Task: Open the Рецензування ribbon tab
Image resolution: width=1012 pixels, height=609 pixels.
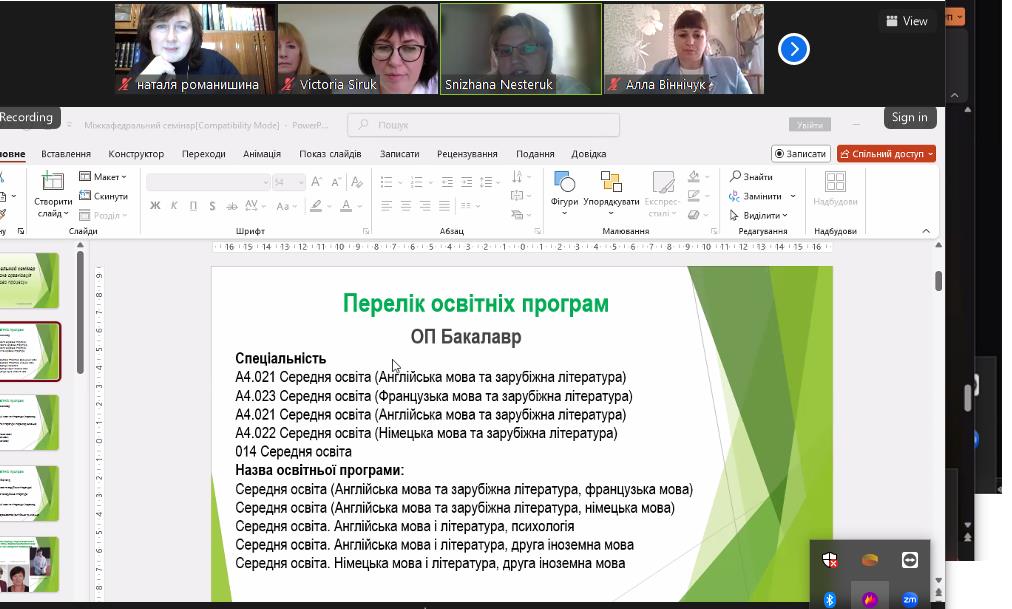Action: (467, 154)
